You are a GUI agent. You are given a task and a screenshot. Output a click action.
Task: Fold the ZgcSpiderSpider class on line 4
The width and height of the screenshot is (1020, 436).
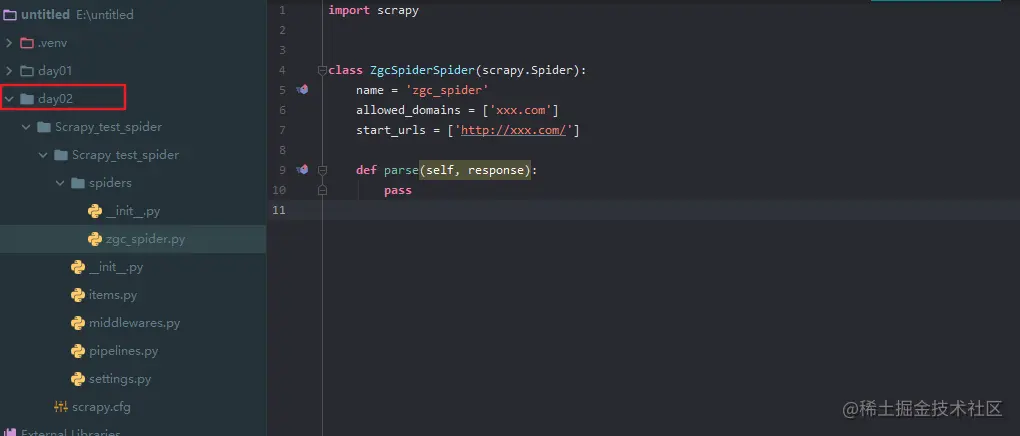(321, 70)
